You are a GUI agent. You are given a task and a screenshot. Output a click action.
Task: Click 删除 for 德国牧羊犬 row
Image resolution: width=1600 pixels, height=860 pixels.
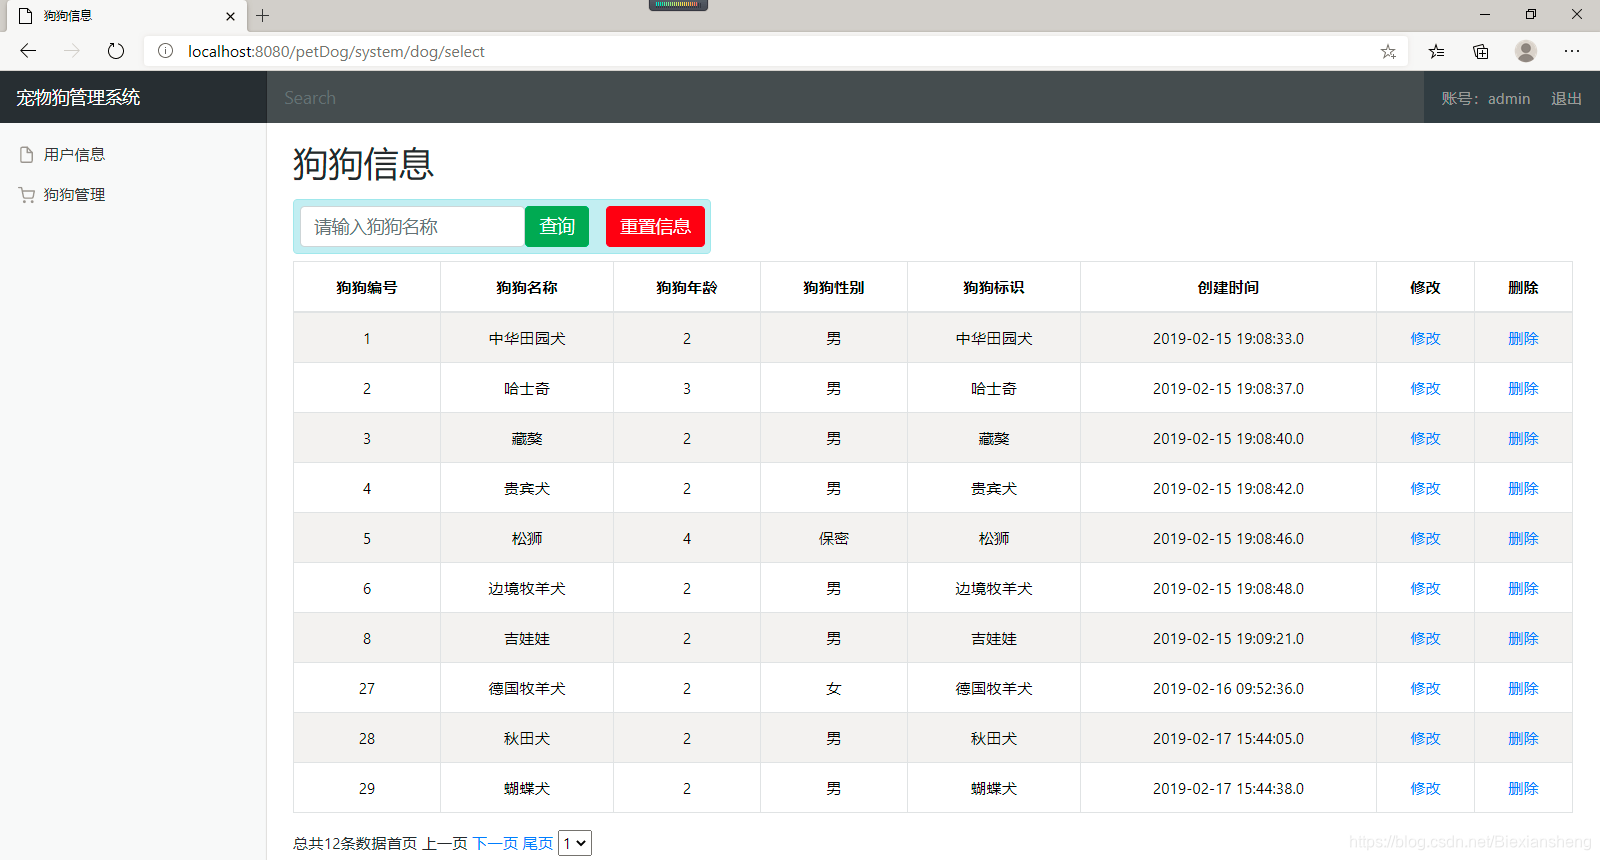[1523, 688]
